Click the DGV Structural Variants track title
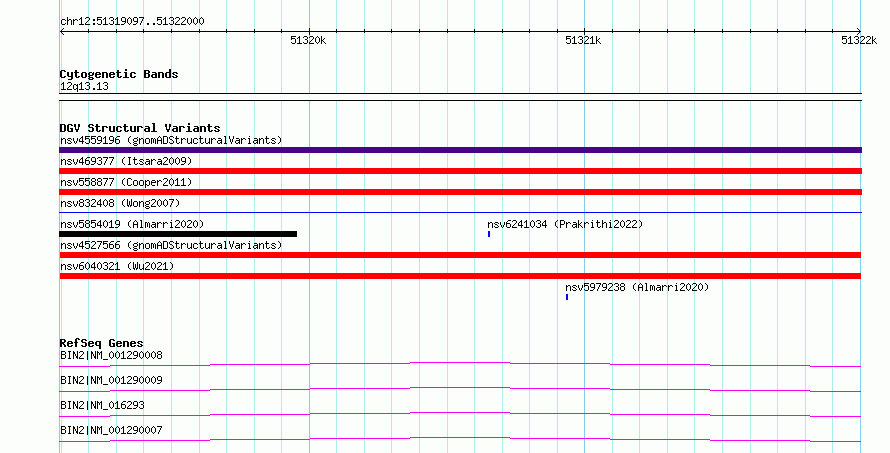 (x=140, y=128)
